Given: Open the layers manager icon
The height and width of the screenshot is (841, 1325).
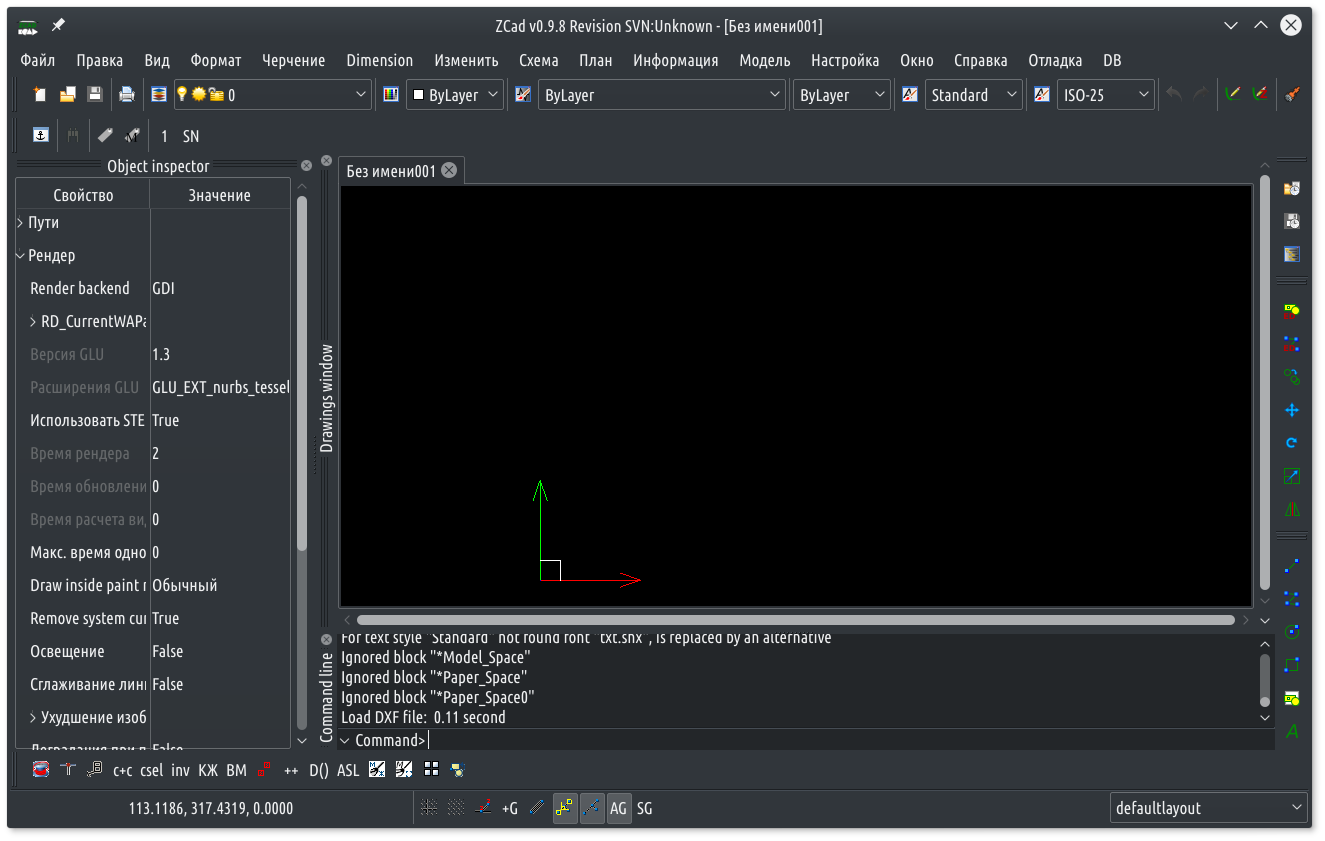Looking at the screenshot, I should [x=159, y=95].
